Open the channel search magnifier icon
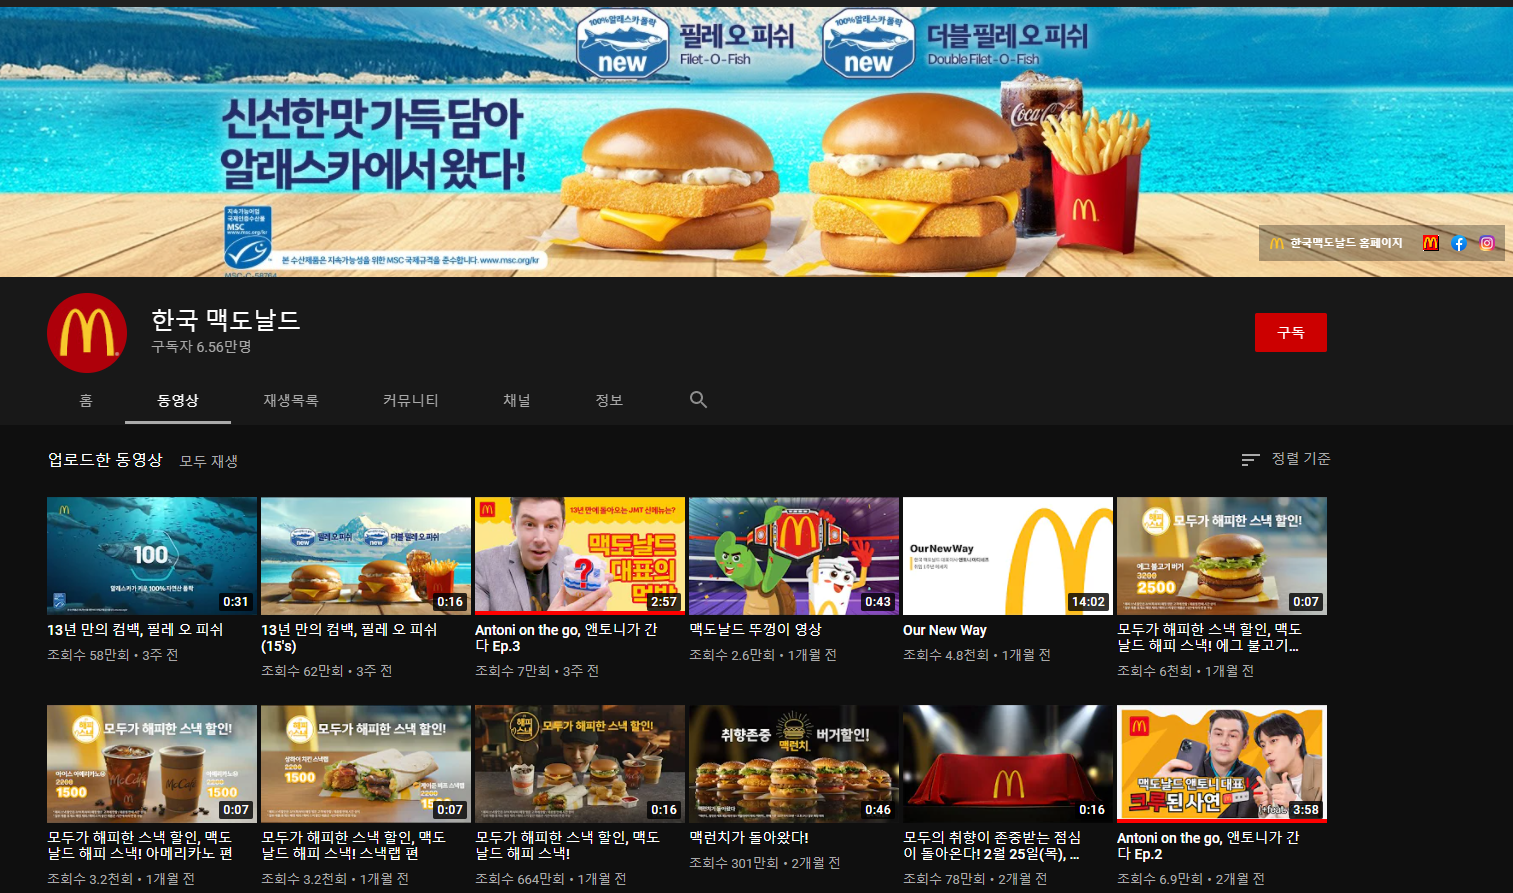Screen dimensions: 1513x893 click(x=698, y=400)
